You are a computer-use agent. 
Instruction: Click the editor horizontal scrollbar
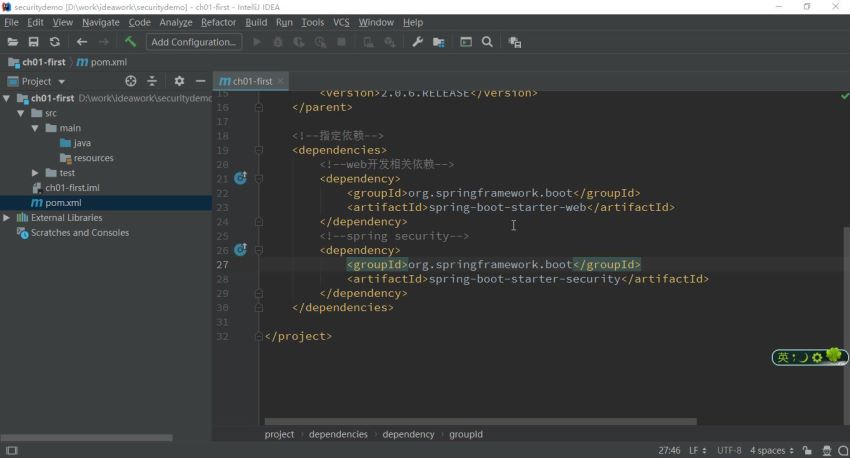coord(480,421)
